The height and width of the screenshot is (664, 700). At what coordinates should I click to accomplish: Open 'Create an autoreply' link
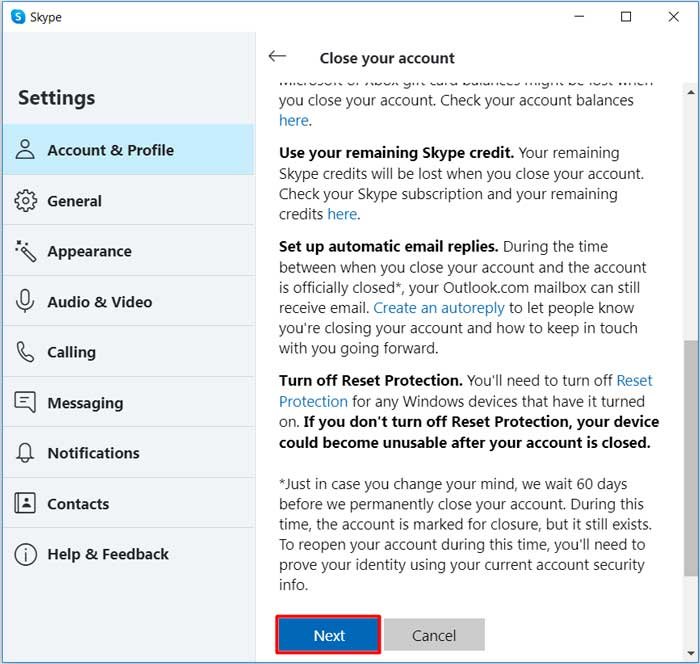[x=439, y=308]
